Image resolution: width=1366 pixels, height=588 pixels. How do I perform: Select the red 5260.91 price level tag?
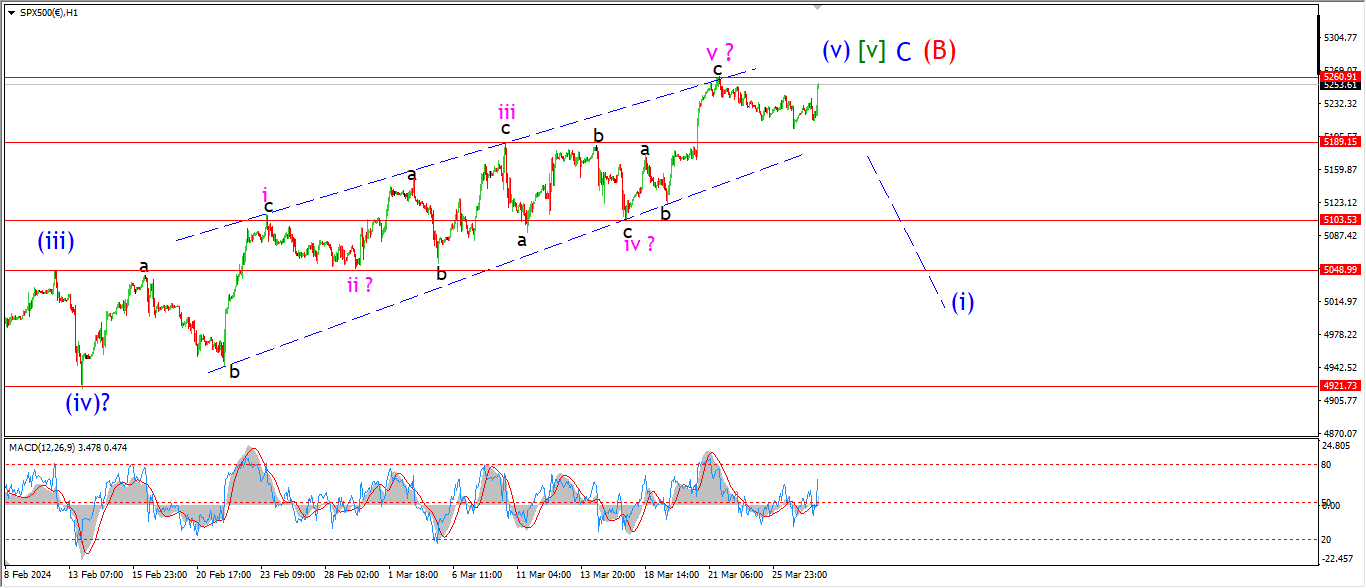click(x=1340, y=76)
